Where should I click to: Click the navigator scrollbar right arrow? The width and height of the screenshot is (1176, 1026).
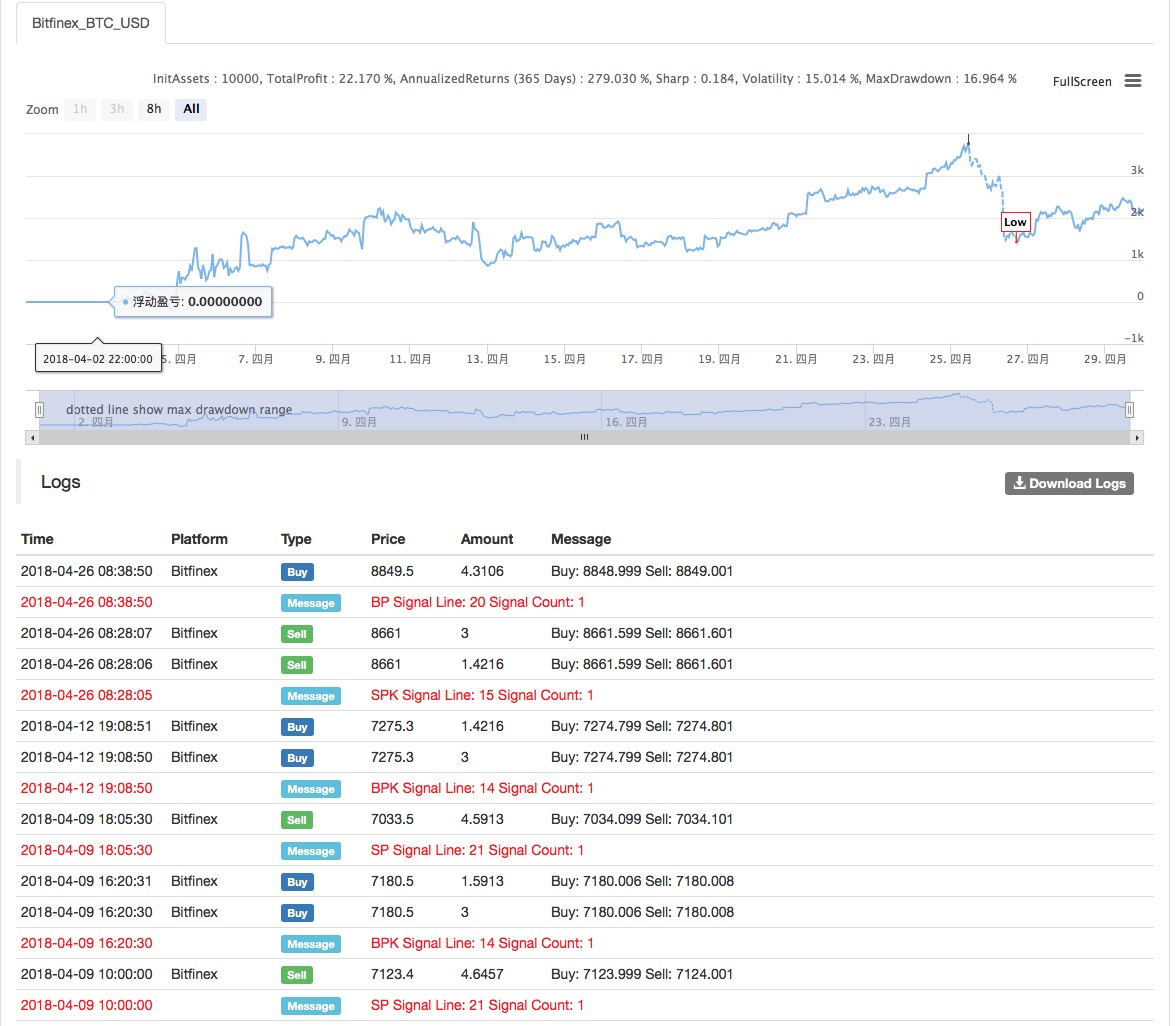(1137, 437)
